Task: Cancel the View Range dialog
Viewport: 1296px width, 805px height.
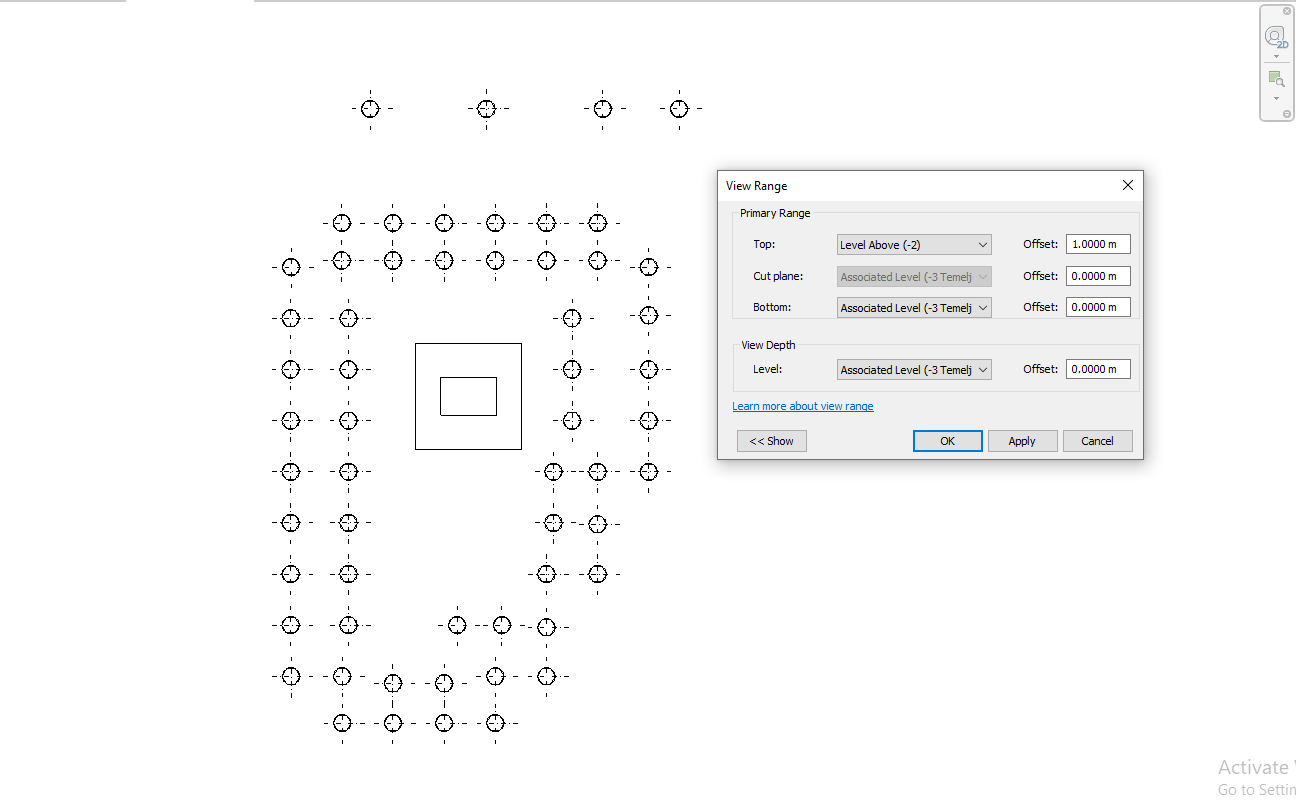Action: (1097, 440)
